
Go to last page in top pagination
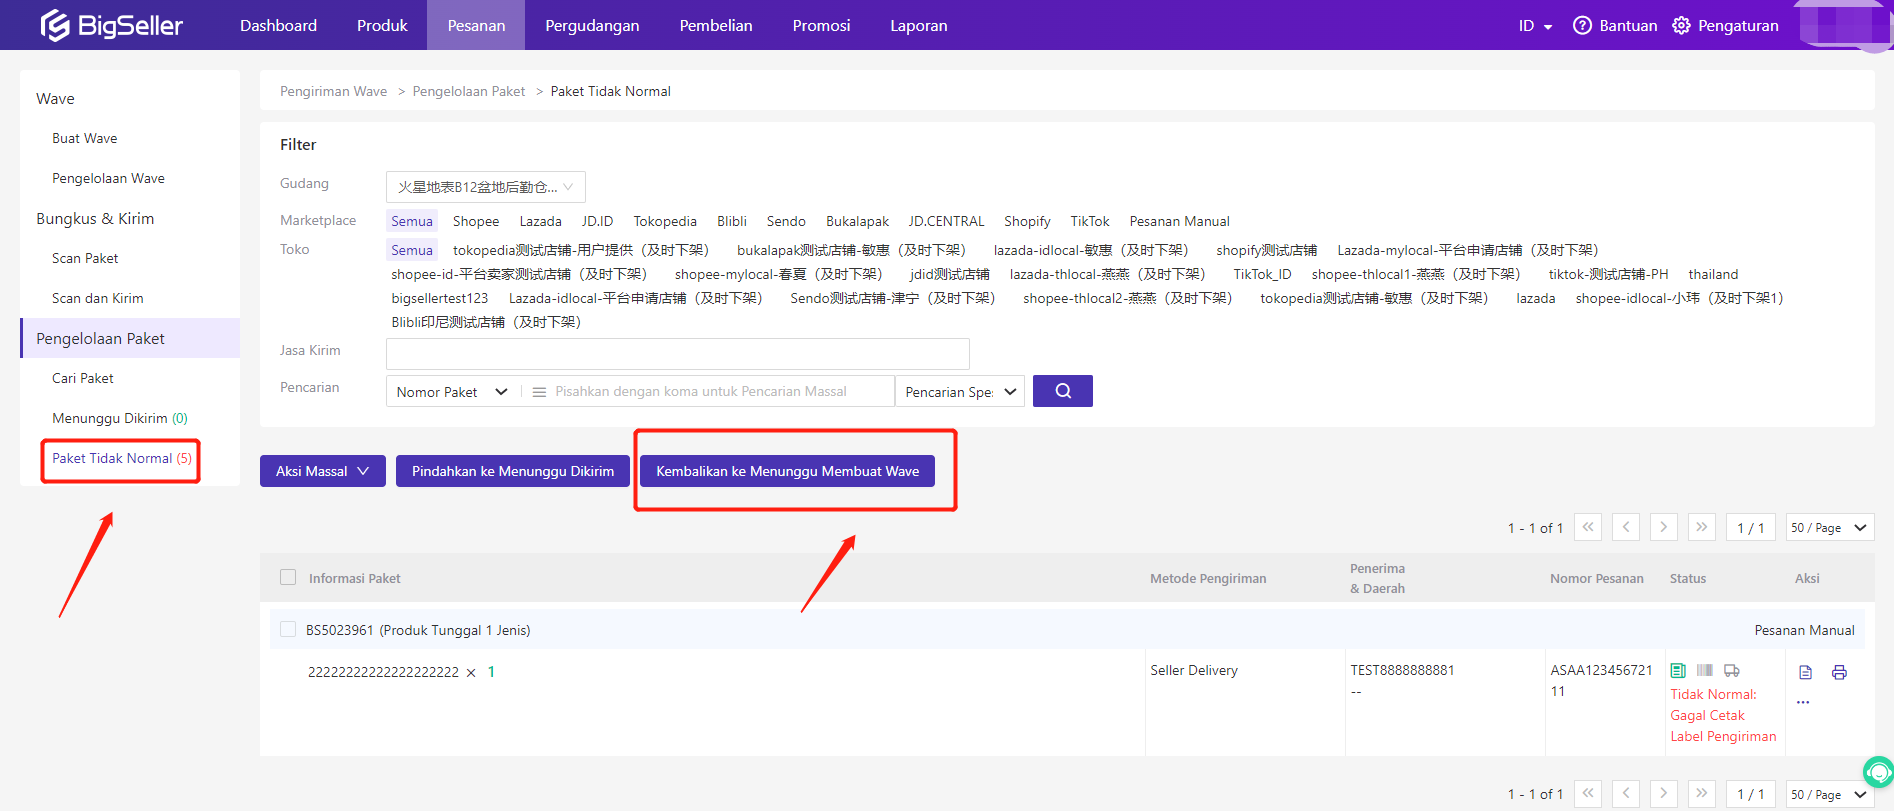click(1702, 527)
